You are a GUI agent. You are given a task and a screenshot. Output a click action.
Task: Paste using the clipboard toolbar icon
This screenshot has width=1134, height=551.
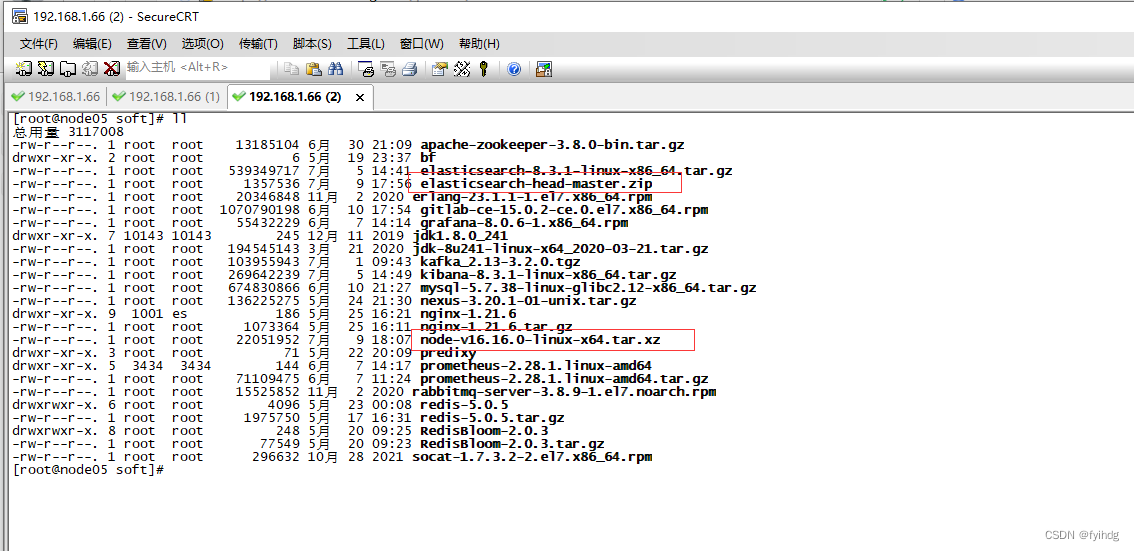point(313,69)
